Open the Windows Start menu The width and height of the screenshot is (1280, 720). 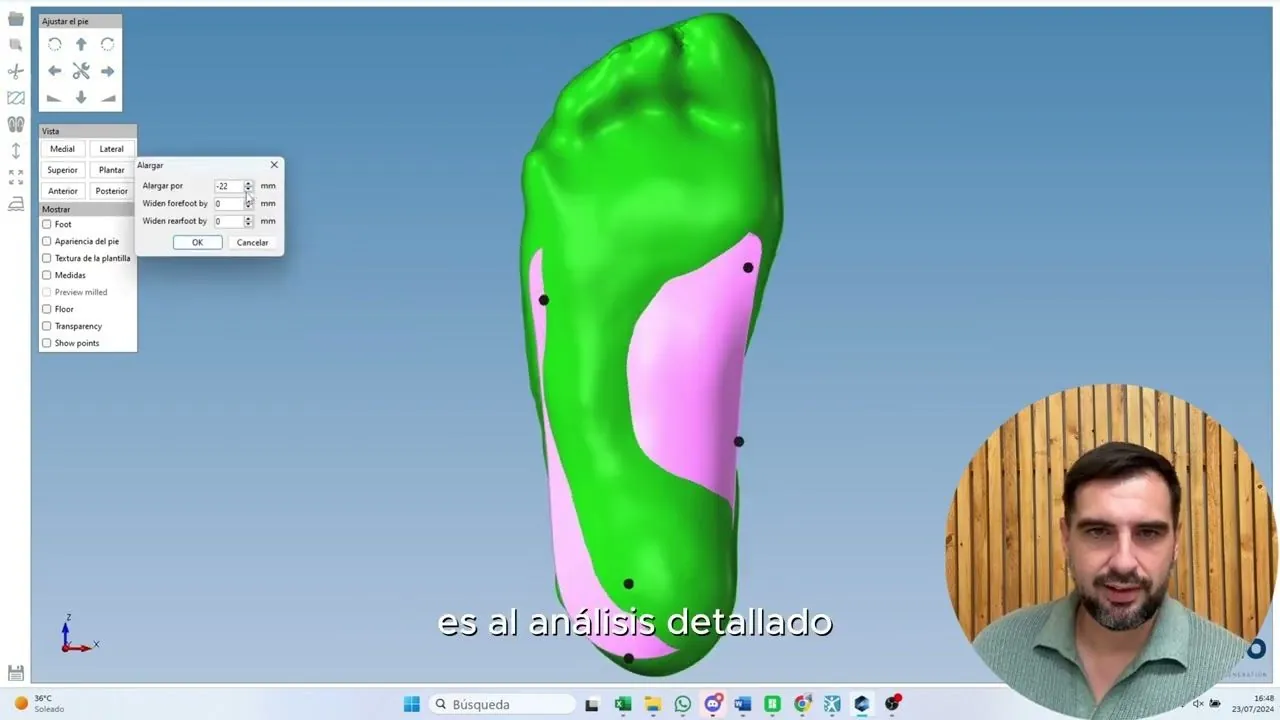pyautogui.click(x=411, y=704)
